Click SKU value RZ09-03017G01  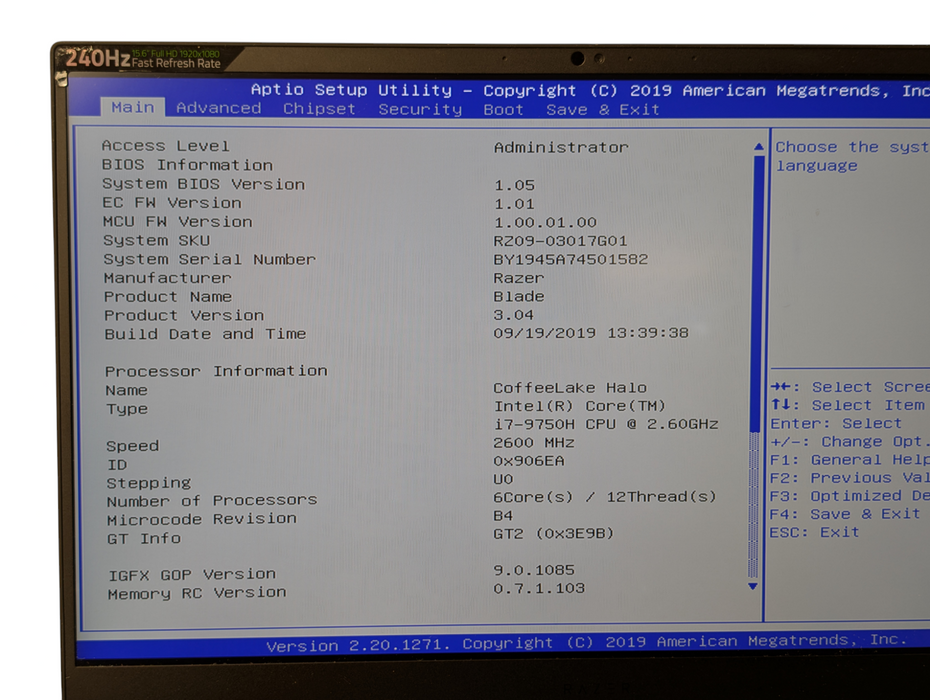560,241
